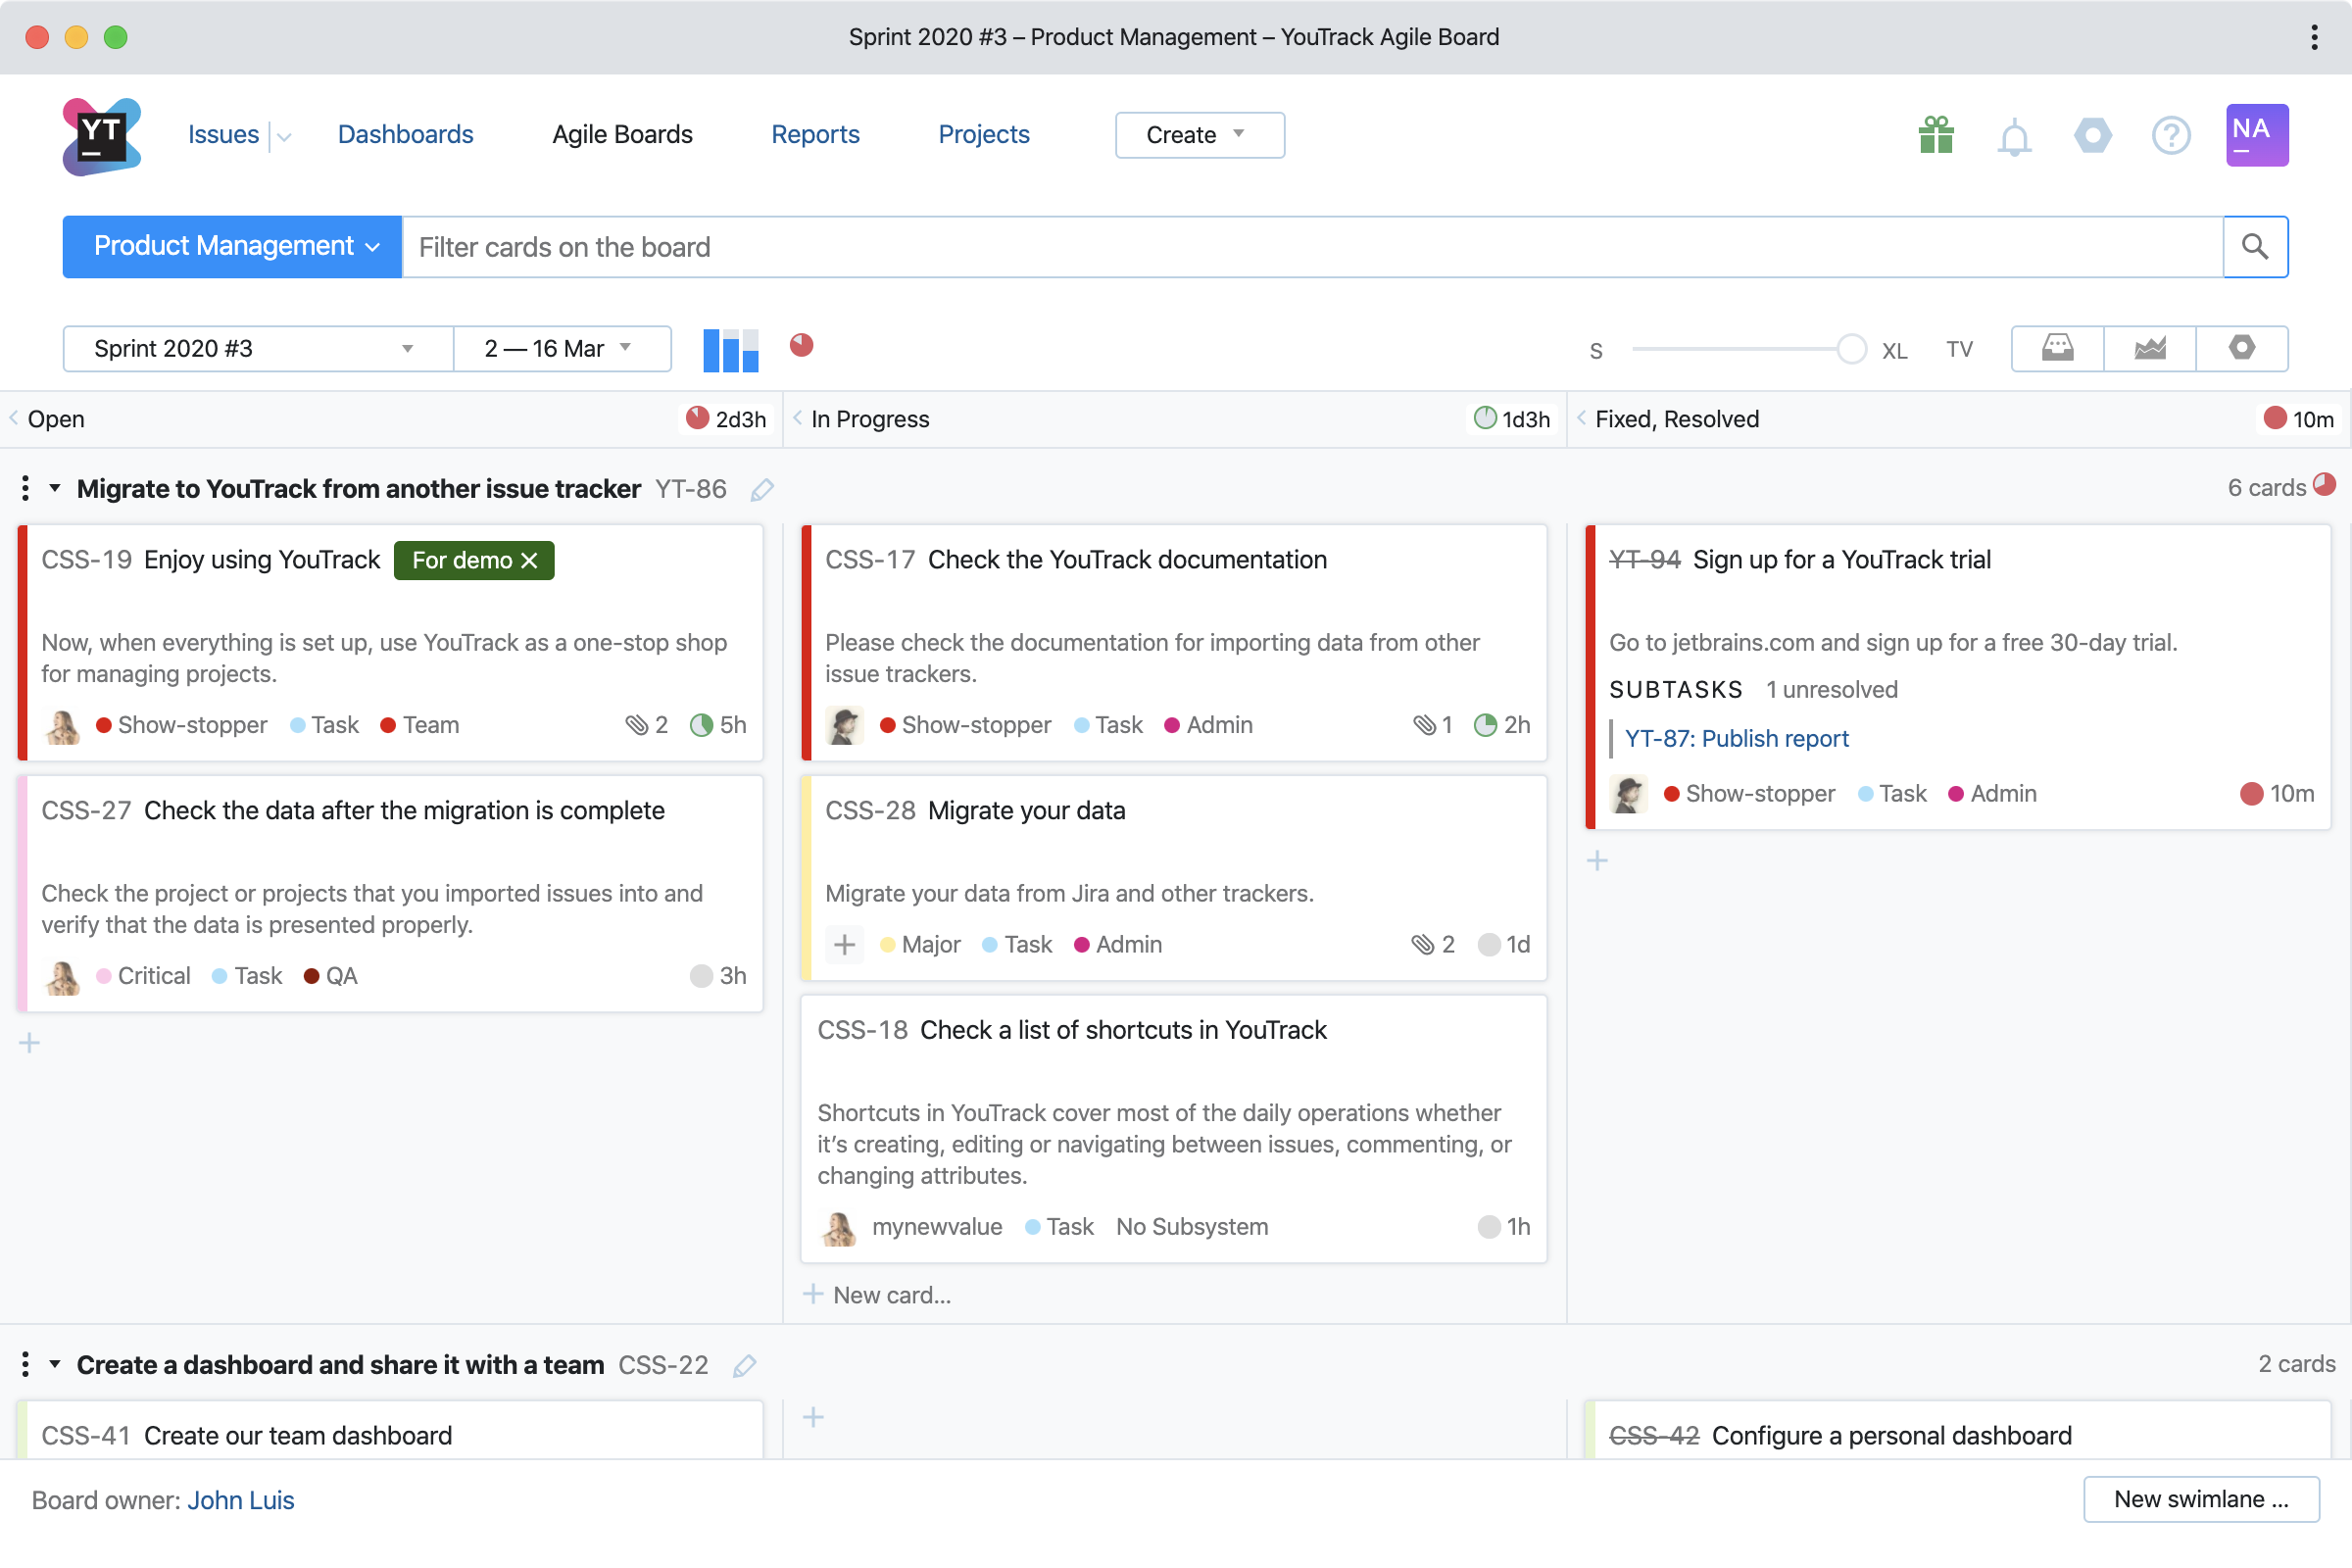Click the card size slider handle
Viewport: 2352px width, 1568px height.
1851,349
